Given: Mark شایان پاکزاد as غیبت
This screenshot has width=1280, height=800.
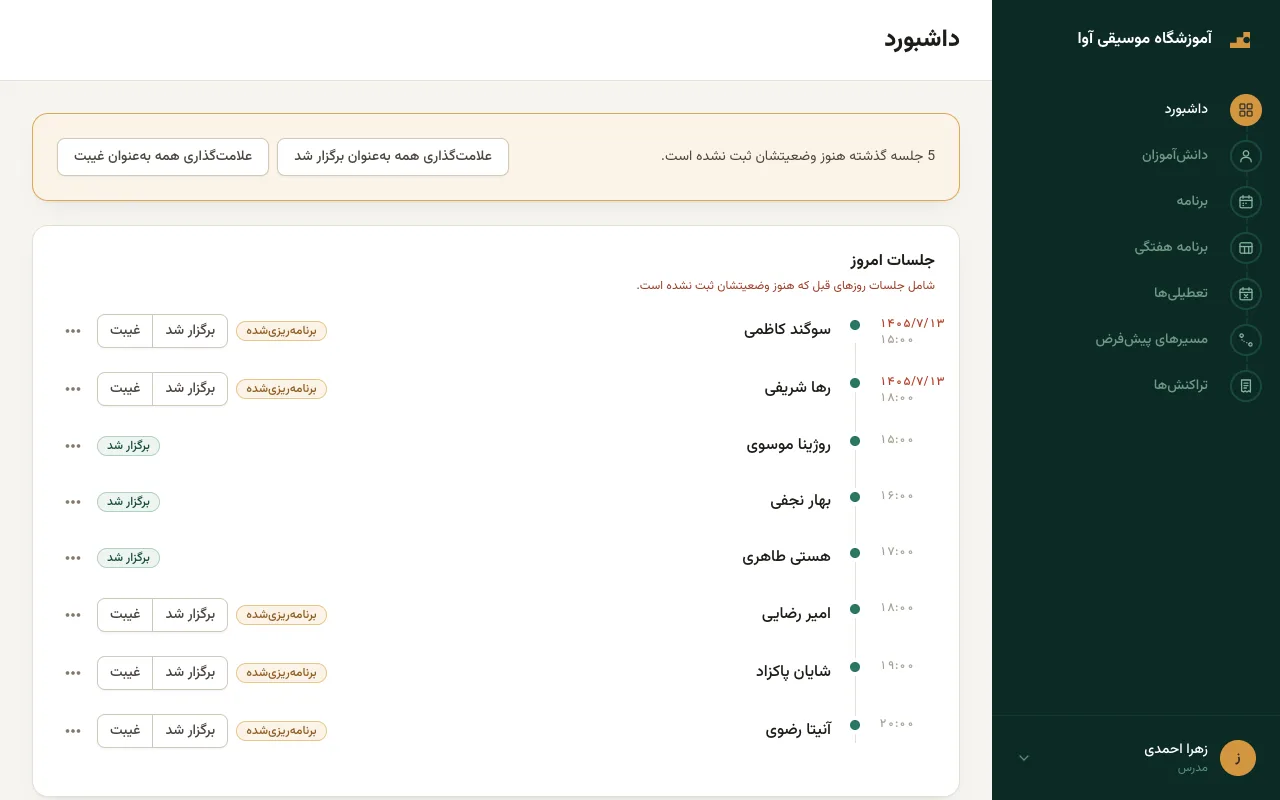Looking at the screenshot, I should (125, 673).
